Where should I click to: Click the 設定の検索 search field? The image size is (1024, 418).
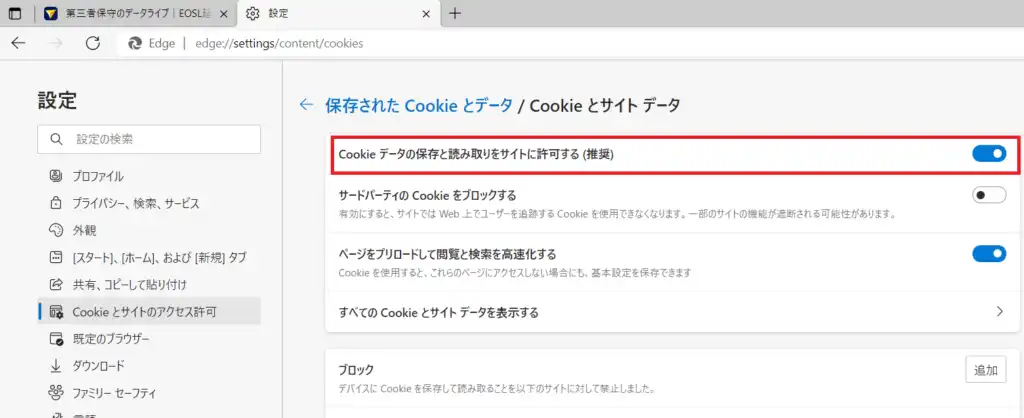coord(149,139)
